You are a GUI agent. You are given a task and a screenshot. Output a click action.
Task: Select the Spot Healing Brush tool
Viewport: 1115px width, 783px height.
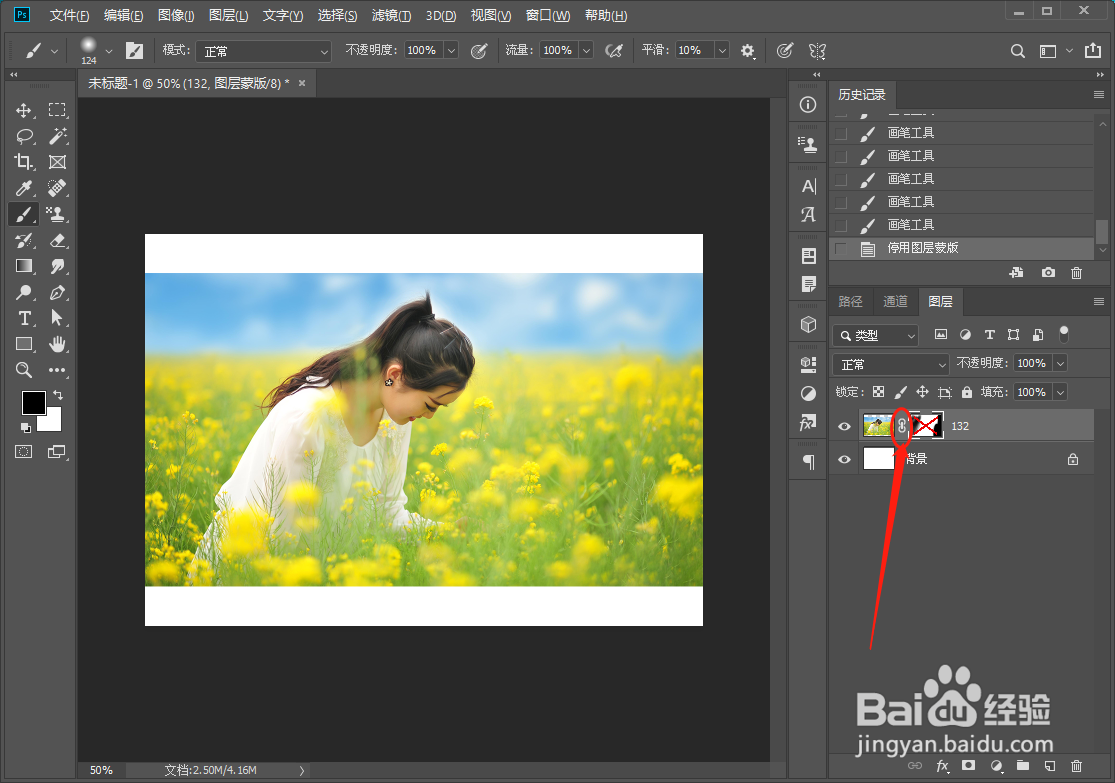click(57, 188)
